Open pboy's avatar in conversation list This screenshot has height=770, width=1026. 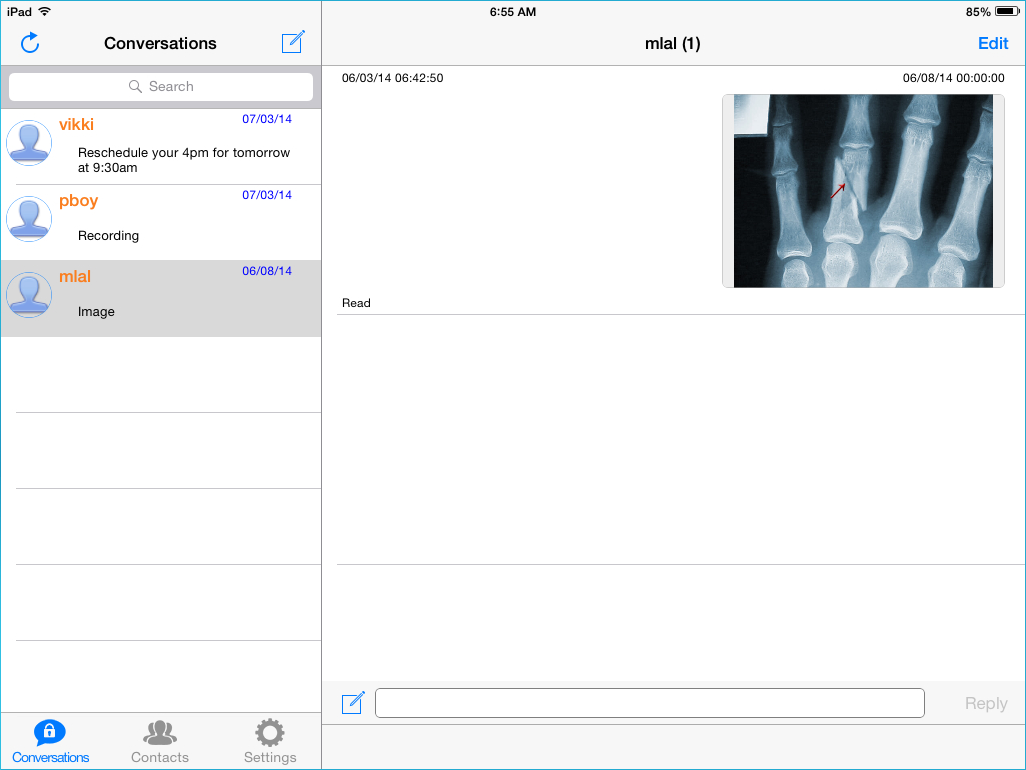pos(29,219)
